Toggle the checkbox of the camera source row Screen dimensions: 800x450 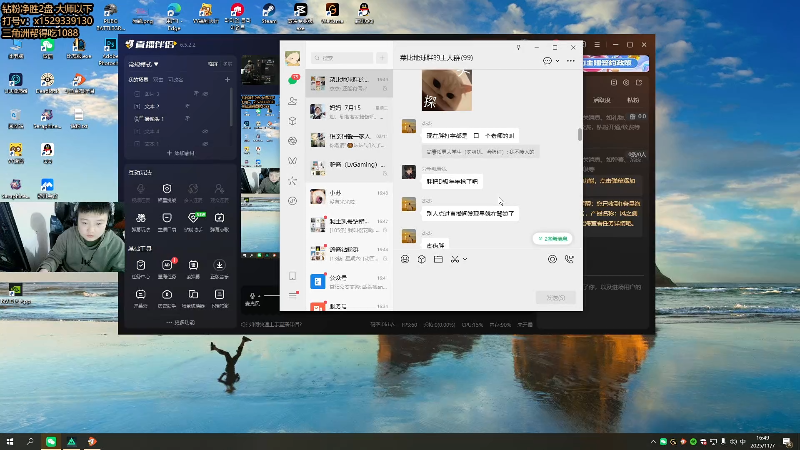tap(137, 118)
